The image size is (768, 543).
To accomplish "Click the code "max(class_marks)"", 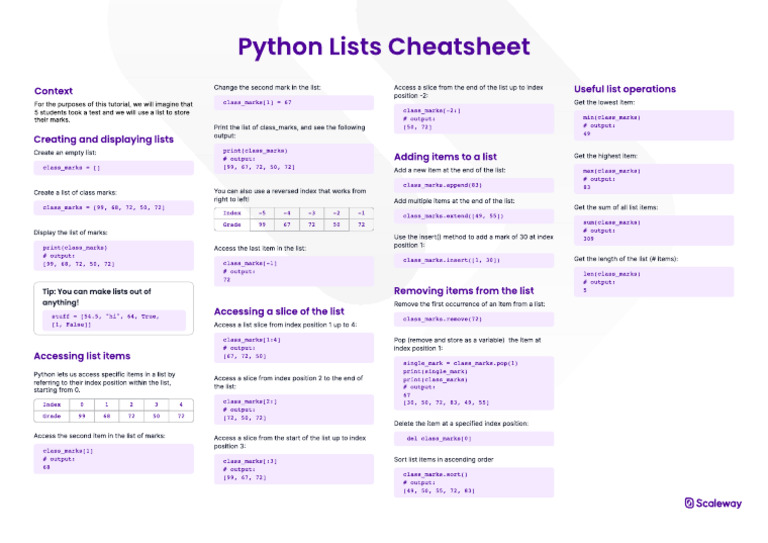I will [612, 171].
